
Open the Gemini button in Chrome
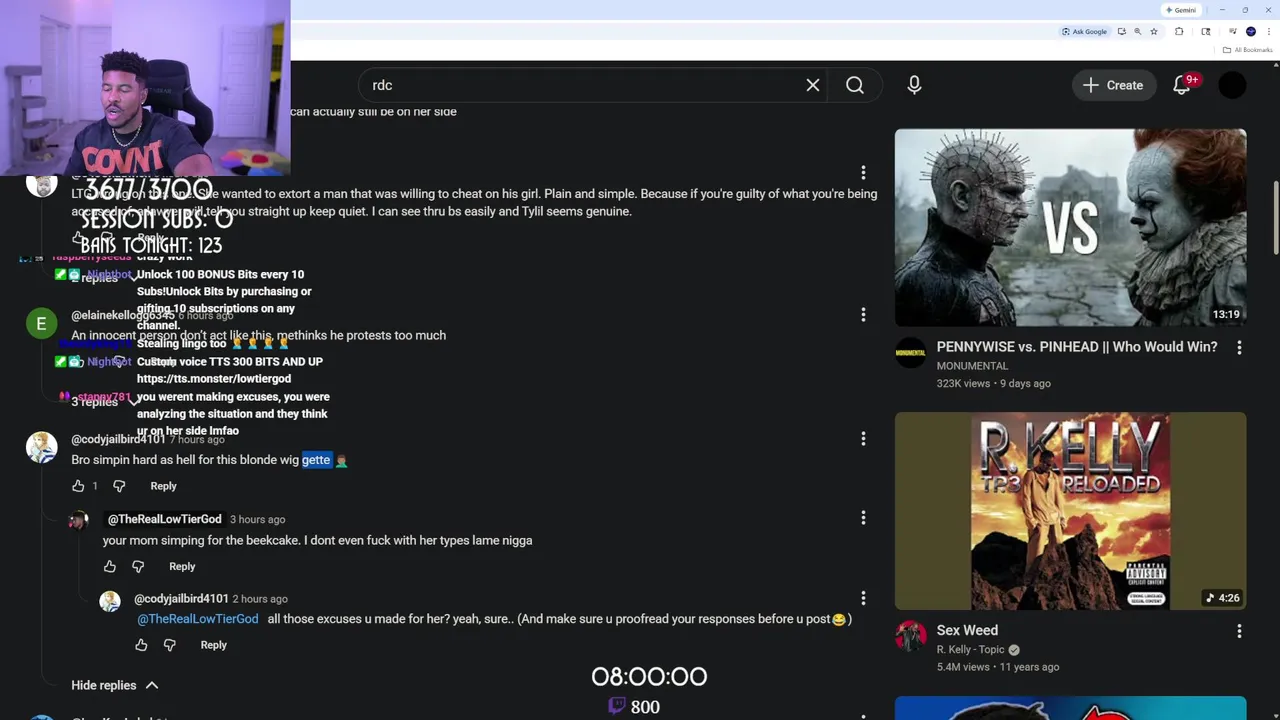point(1181,10)
